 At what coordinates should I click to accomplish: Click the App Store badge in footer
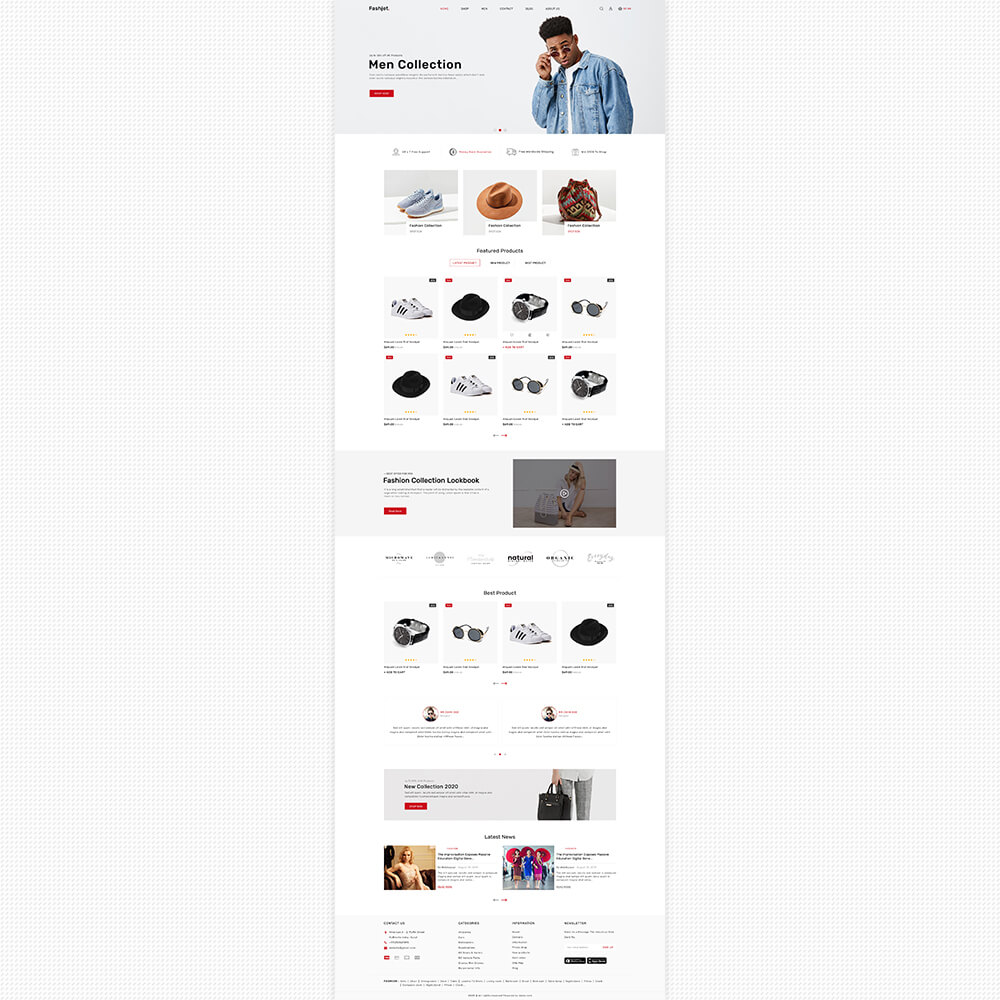point(597,960)
